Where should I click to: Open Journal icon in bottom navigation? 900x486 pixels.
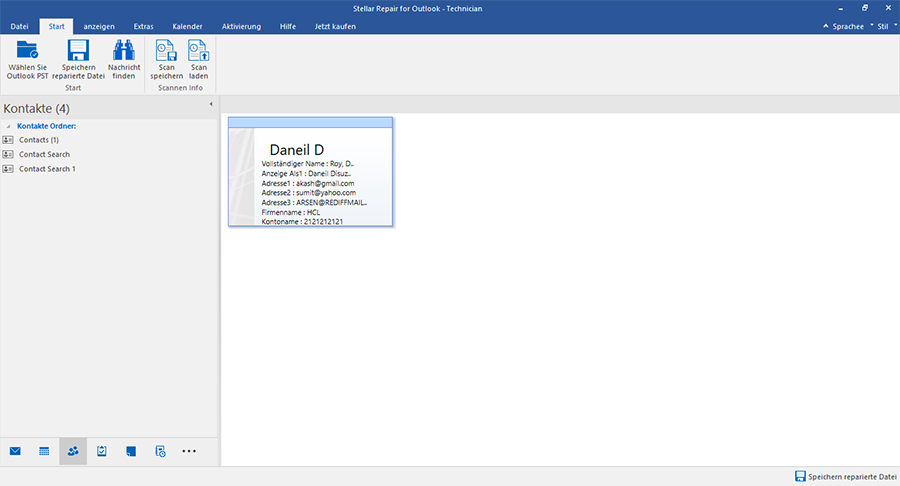[160, 451]
